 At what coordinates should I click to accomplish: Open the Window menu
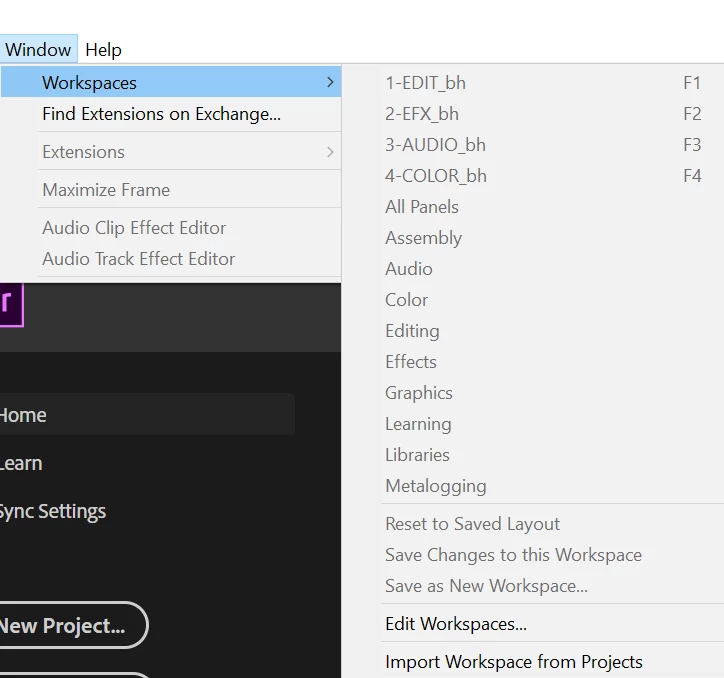point(38,49)
